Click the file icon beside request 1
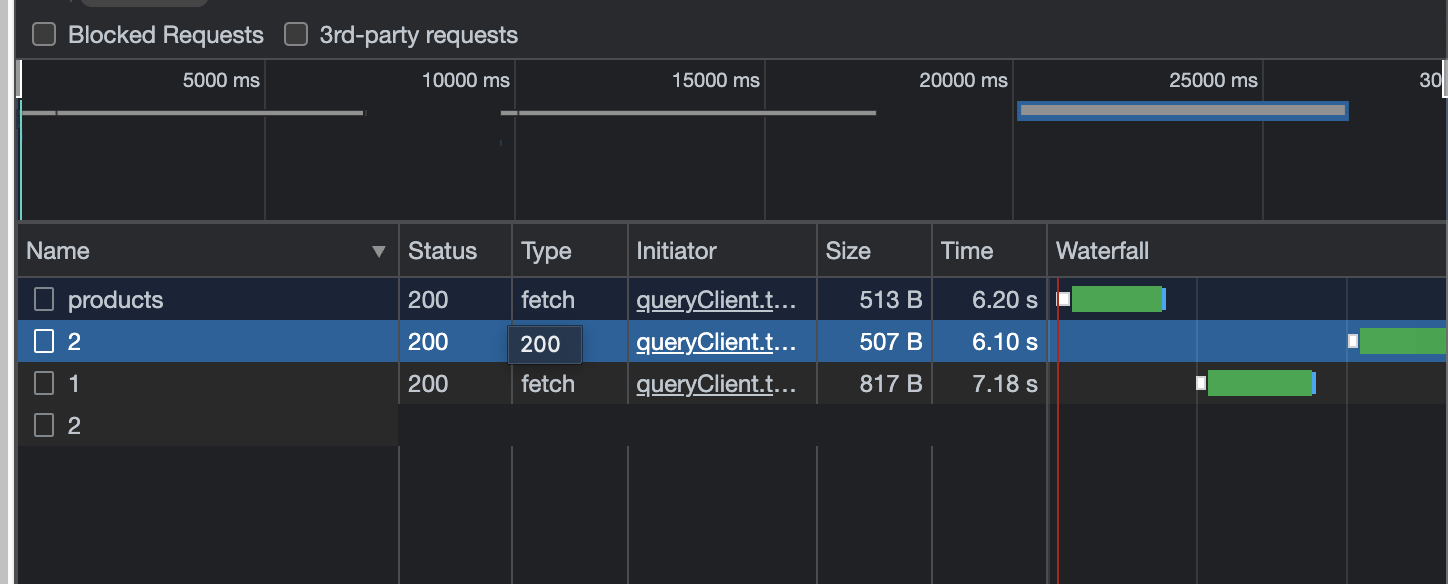 tap(44, 384)
